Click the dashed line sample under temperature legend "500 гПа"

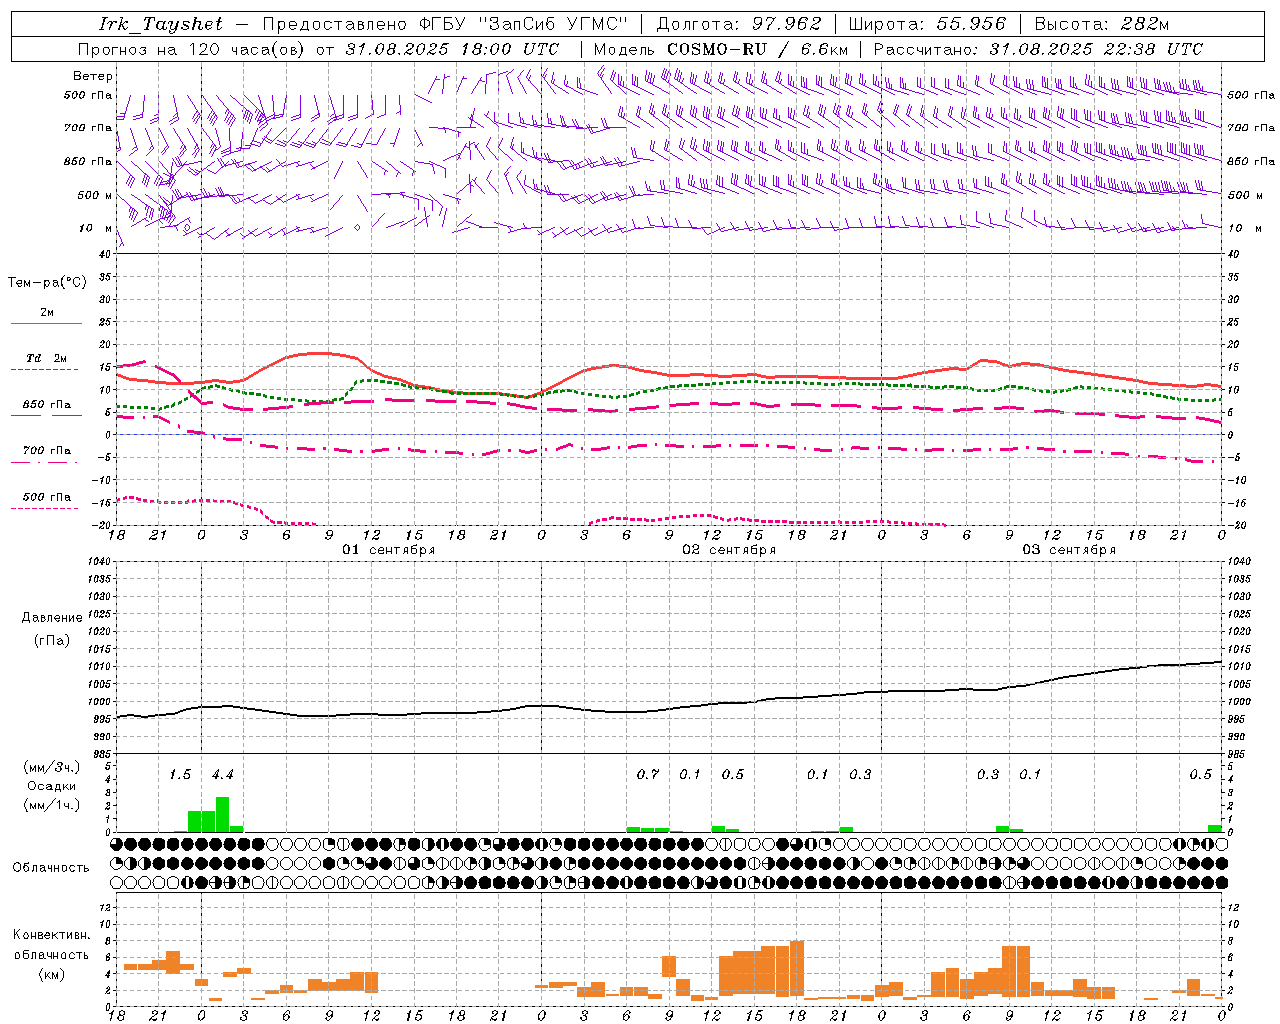(x=46, y=509)
